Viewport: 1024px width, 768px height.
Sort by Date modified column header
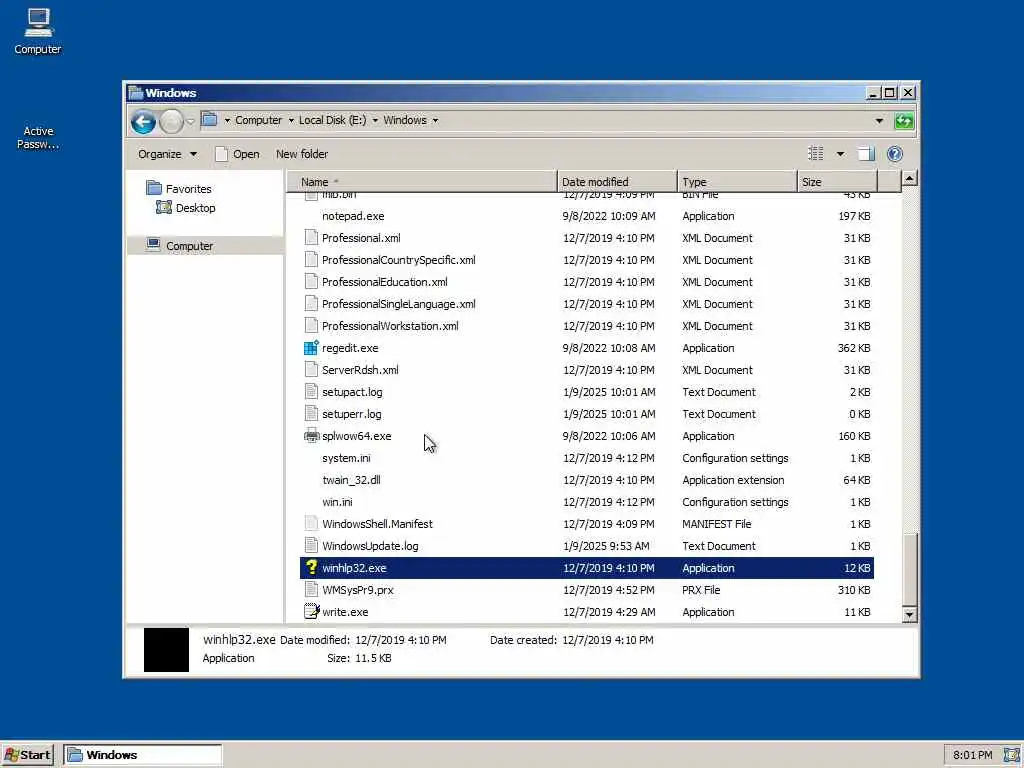[617, 182]
